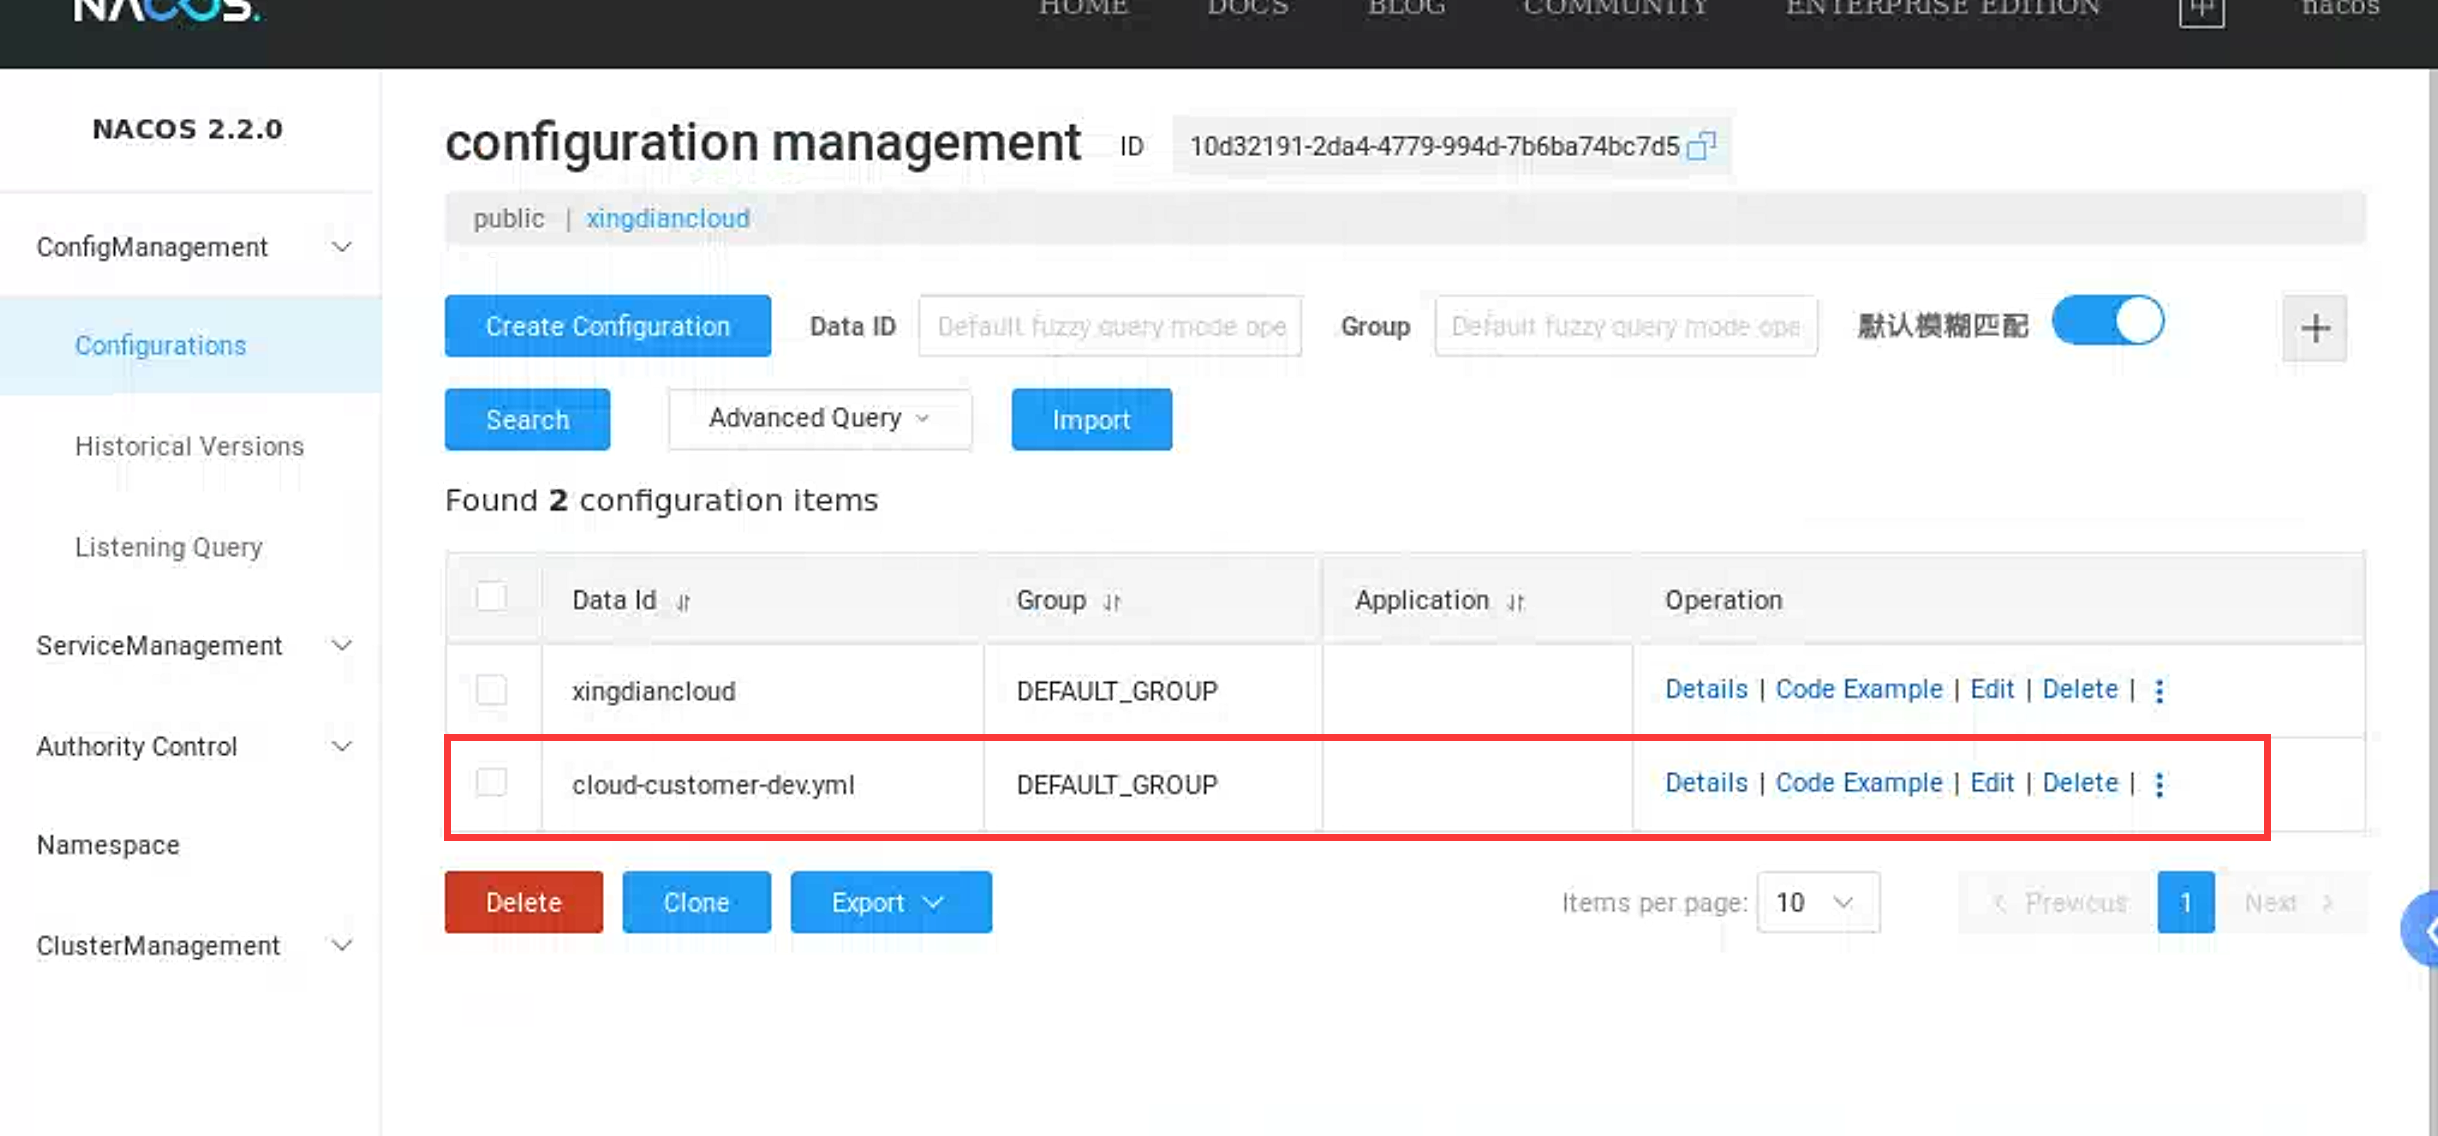
Task: Click the Create Configuration button
Action: point(608,326)
